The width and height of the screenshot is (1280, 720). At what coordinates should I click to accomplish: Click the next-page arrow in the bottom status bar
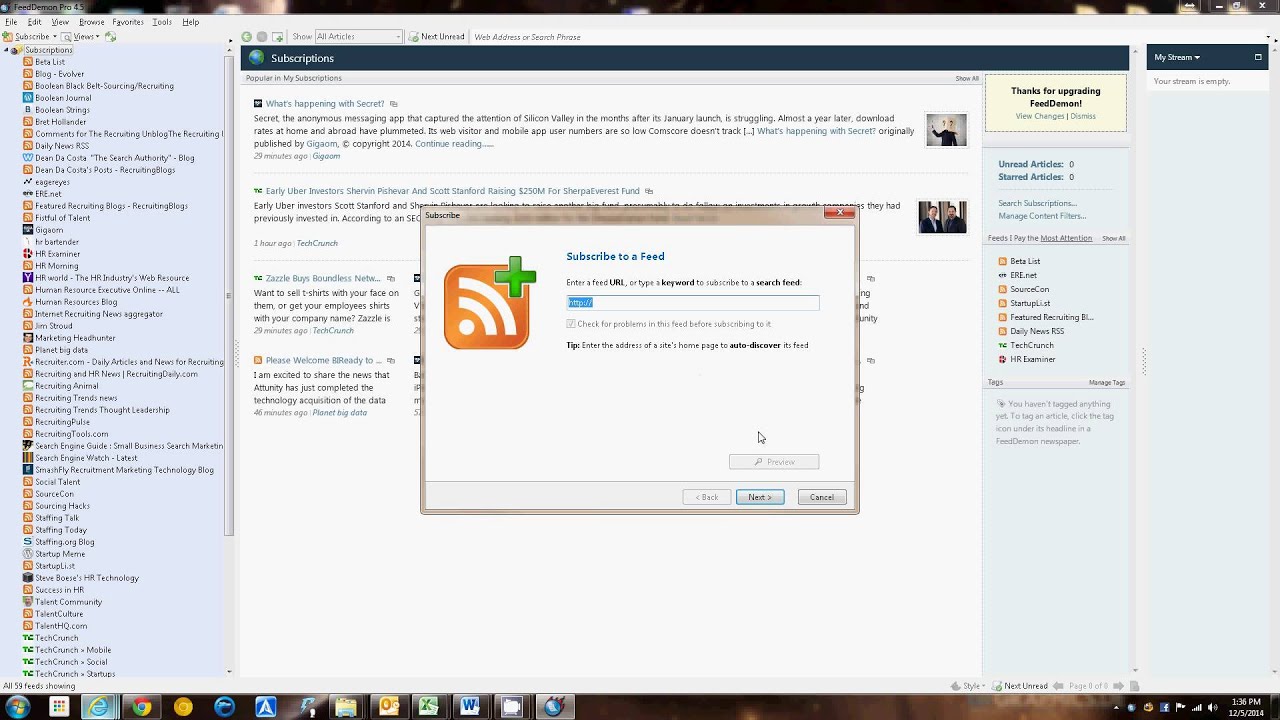coord(1119,686)
